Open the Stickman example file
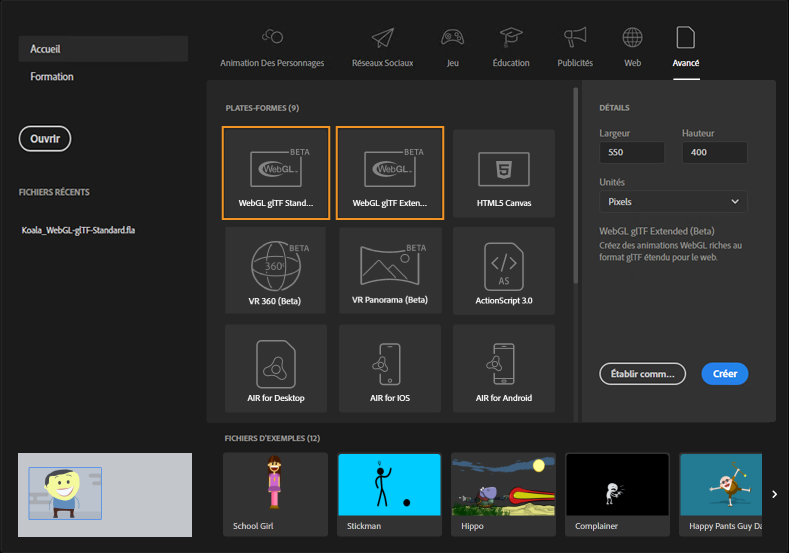 [389, 494]
